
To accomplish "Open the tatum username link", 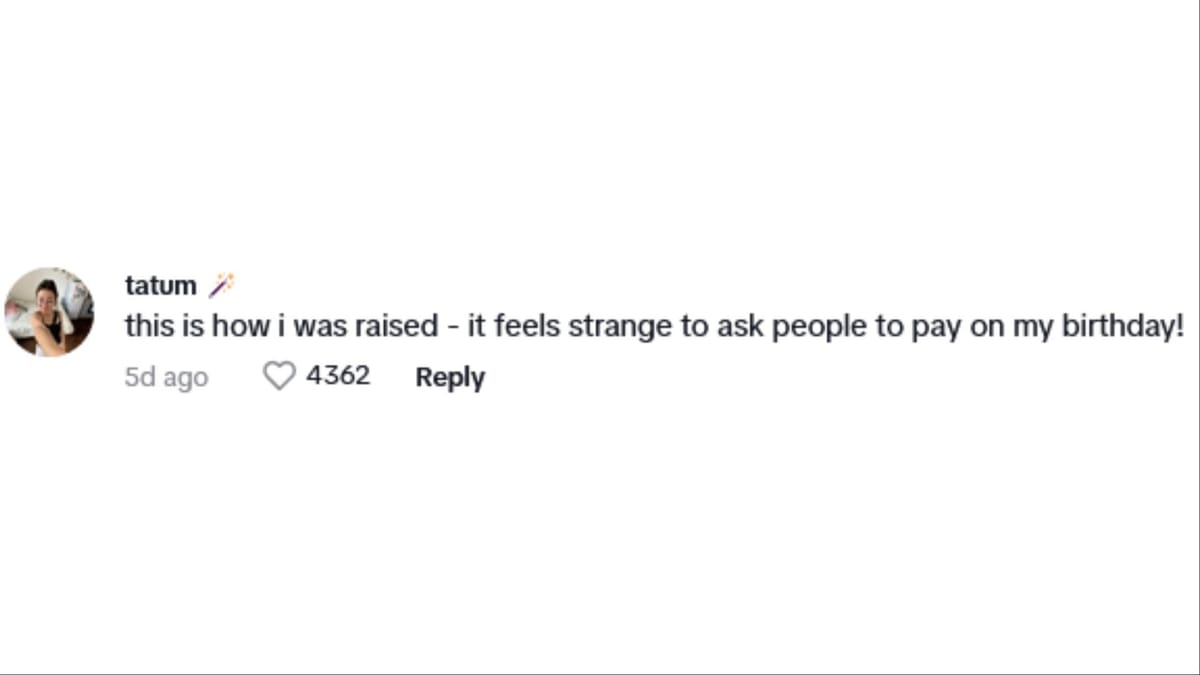I will [160, 285].
